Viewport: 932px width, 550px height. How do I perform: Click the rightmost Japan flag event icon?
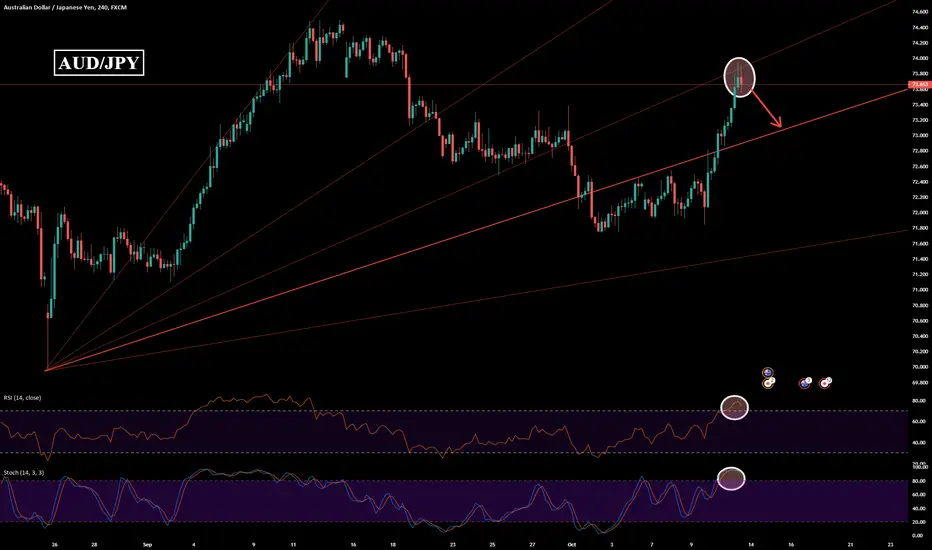point(825,384)
